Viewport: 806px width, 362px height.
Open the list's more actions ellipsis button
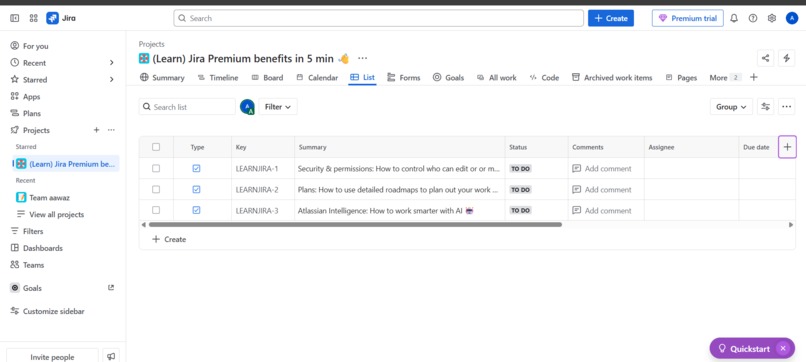(786, 106)
